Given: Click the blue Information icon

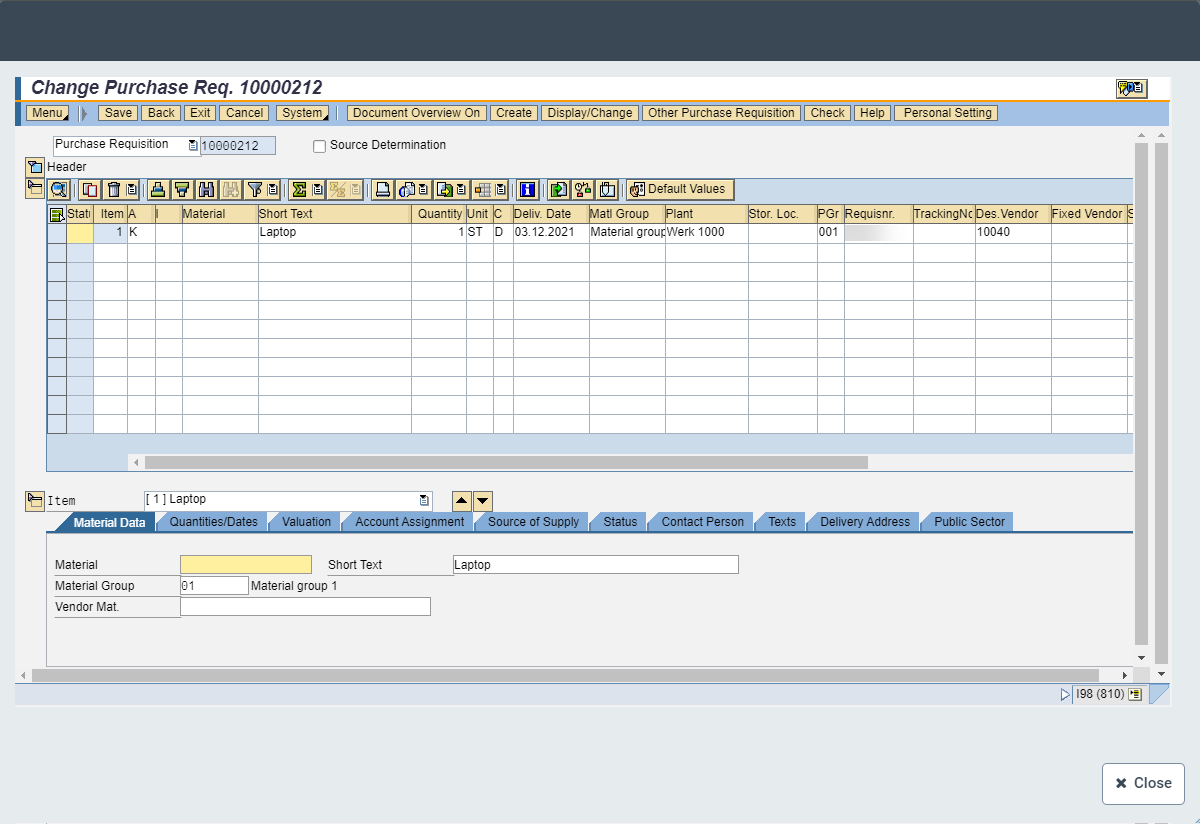Looking at the screenshot, I should point(528,189).
